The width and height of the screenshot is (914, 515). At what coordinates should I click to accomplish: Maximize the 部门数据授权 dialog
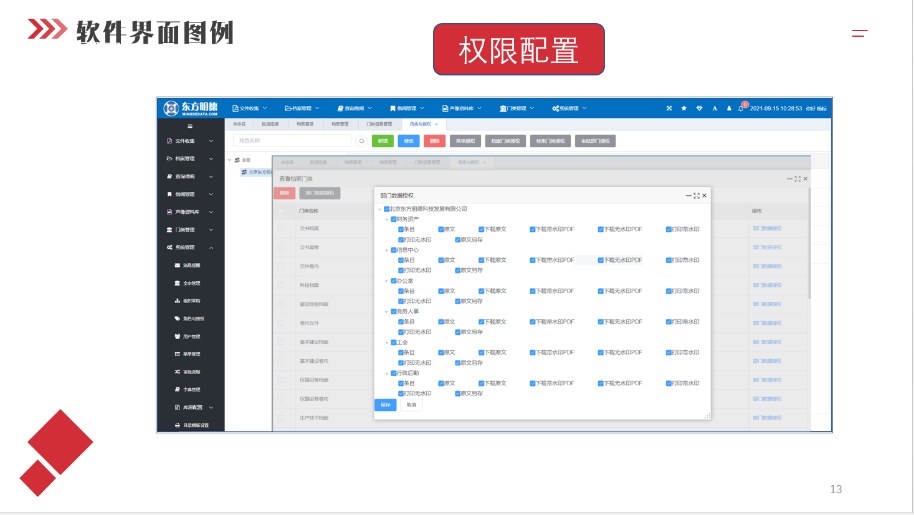pyautogui.click(x=696, y=195)
